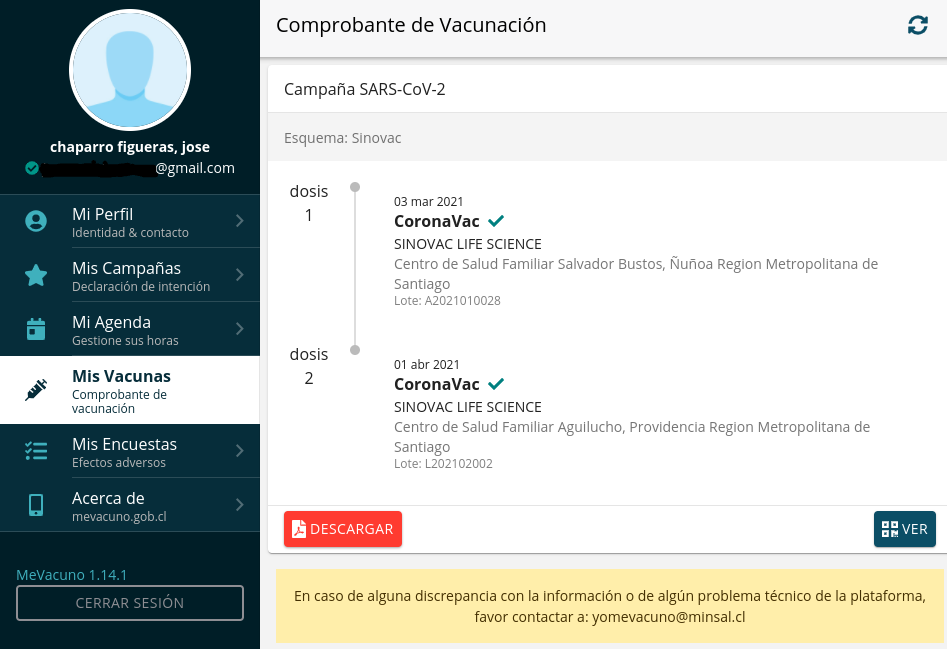
Task: Click the CERRAR SESIÓN button
Action: point(130,603)
